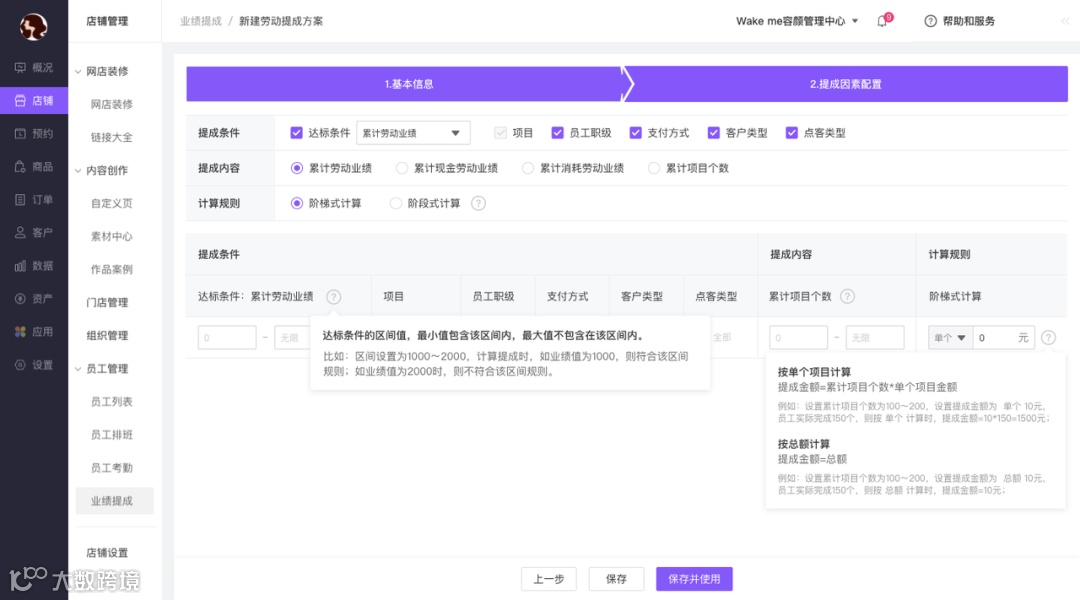Open 链接大全 menu item
The height and width of the screenshot is (600, 1080).
click(x=112, y=137)
